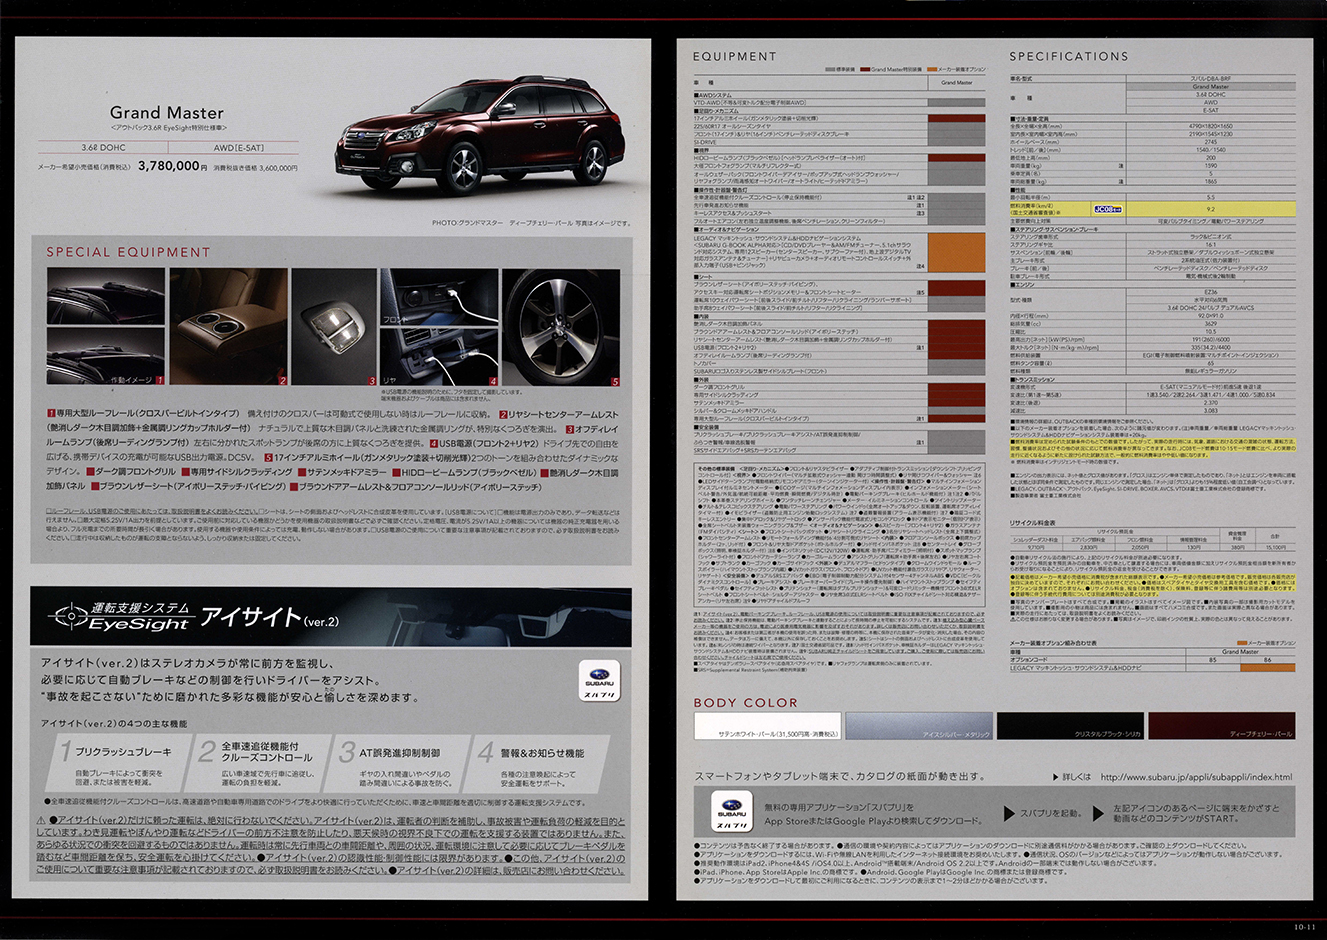
Task: Open the Subaru app URL subaru.jp/appli/subappli/index.html
Action: click(x=1196, y=776)
